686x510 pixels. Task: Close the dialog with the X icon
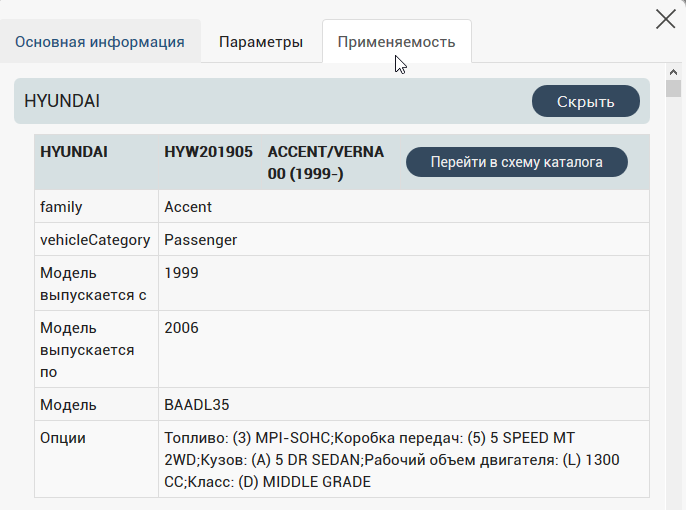[x=665, y=19]
